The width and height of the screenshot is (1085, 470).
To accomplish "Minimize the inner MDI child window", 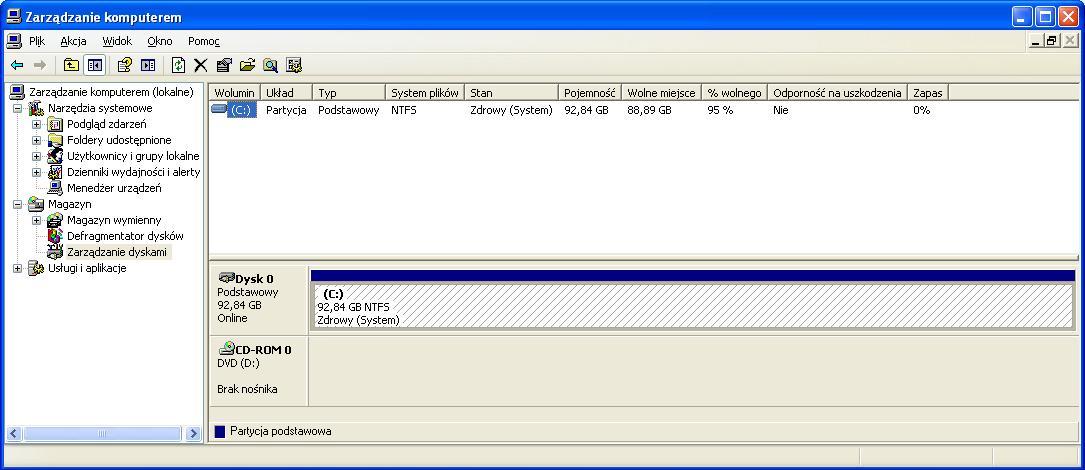I will pyautogui.click(x=1036, y=41).
